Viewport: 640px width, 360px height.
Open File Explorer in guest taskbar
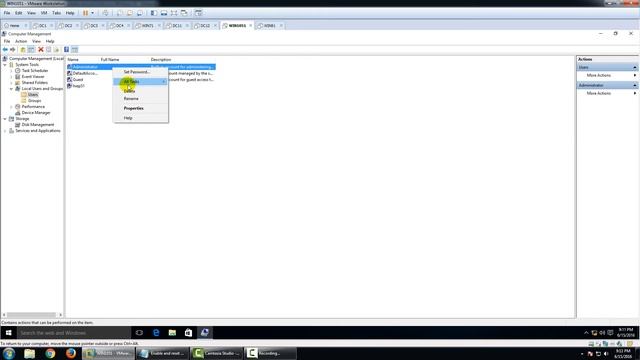pyautogui.click(x=172, y=333)
